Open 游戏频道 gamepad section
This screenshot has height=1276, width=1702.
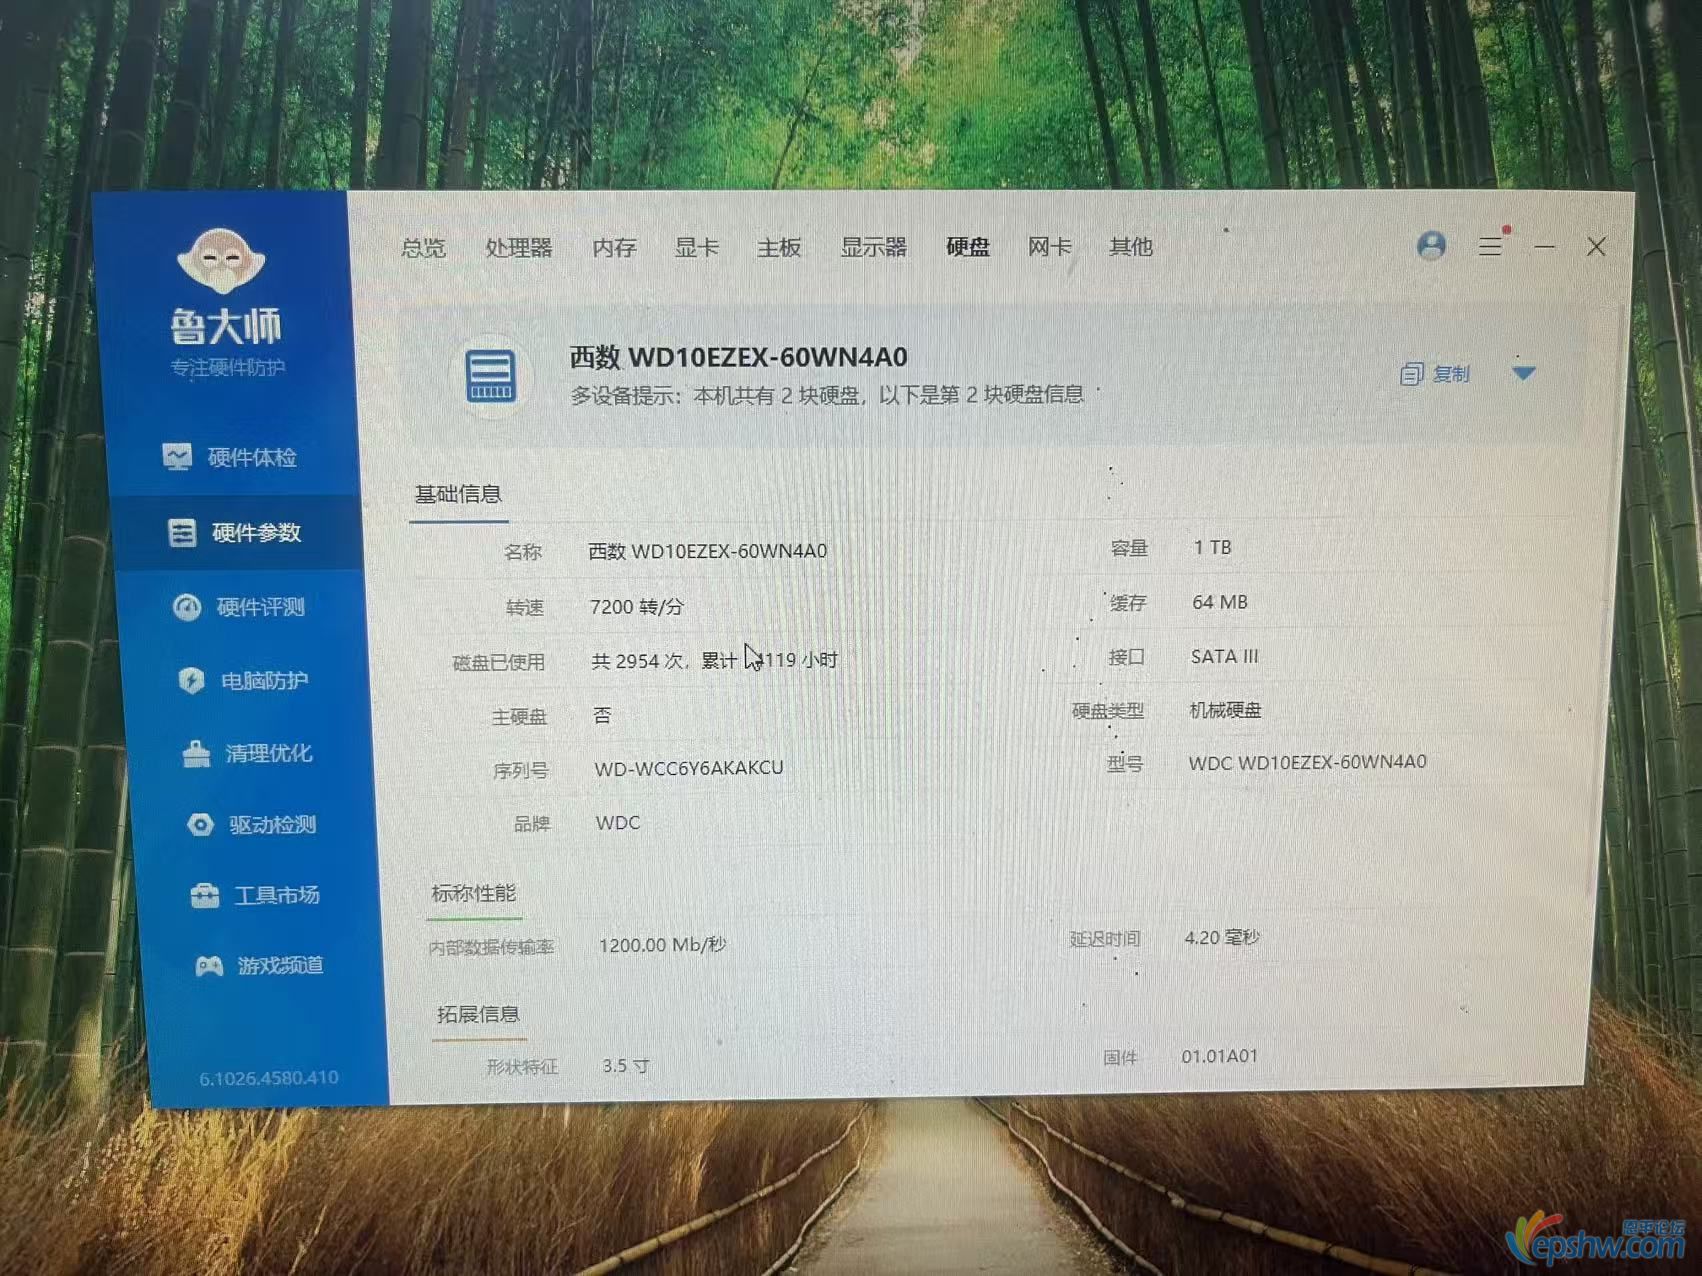pyautogui.click(x=259, y=965)
